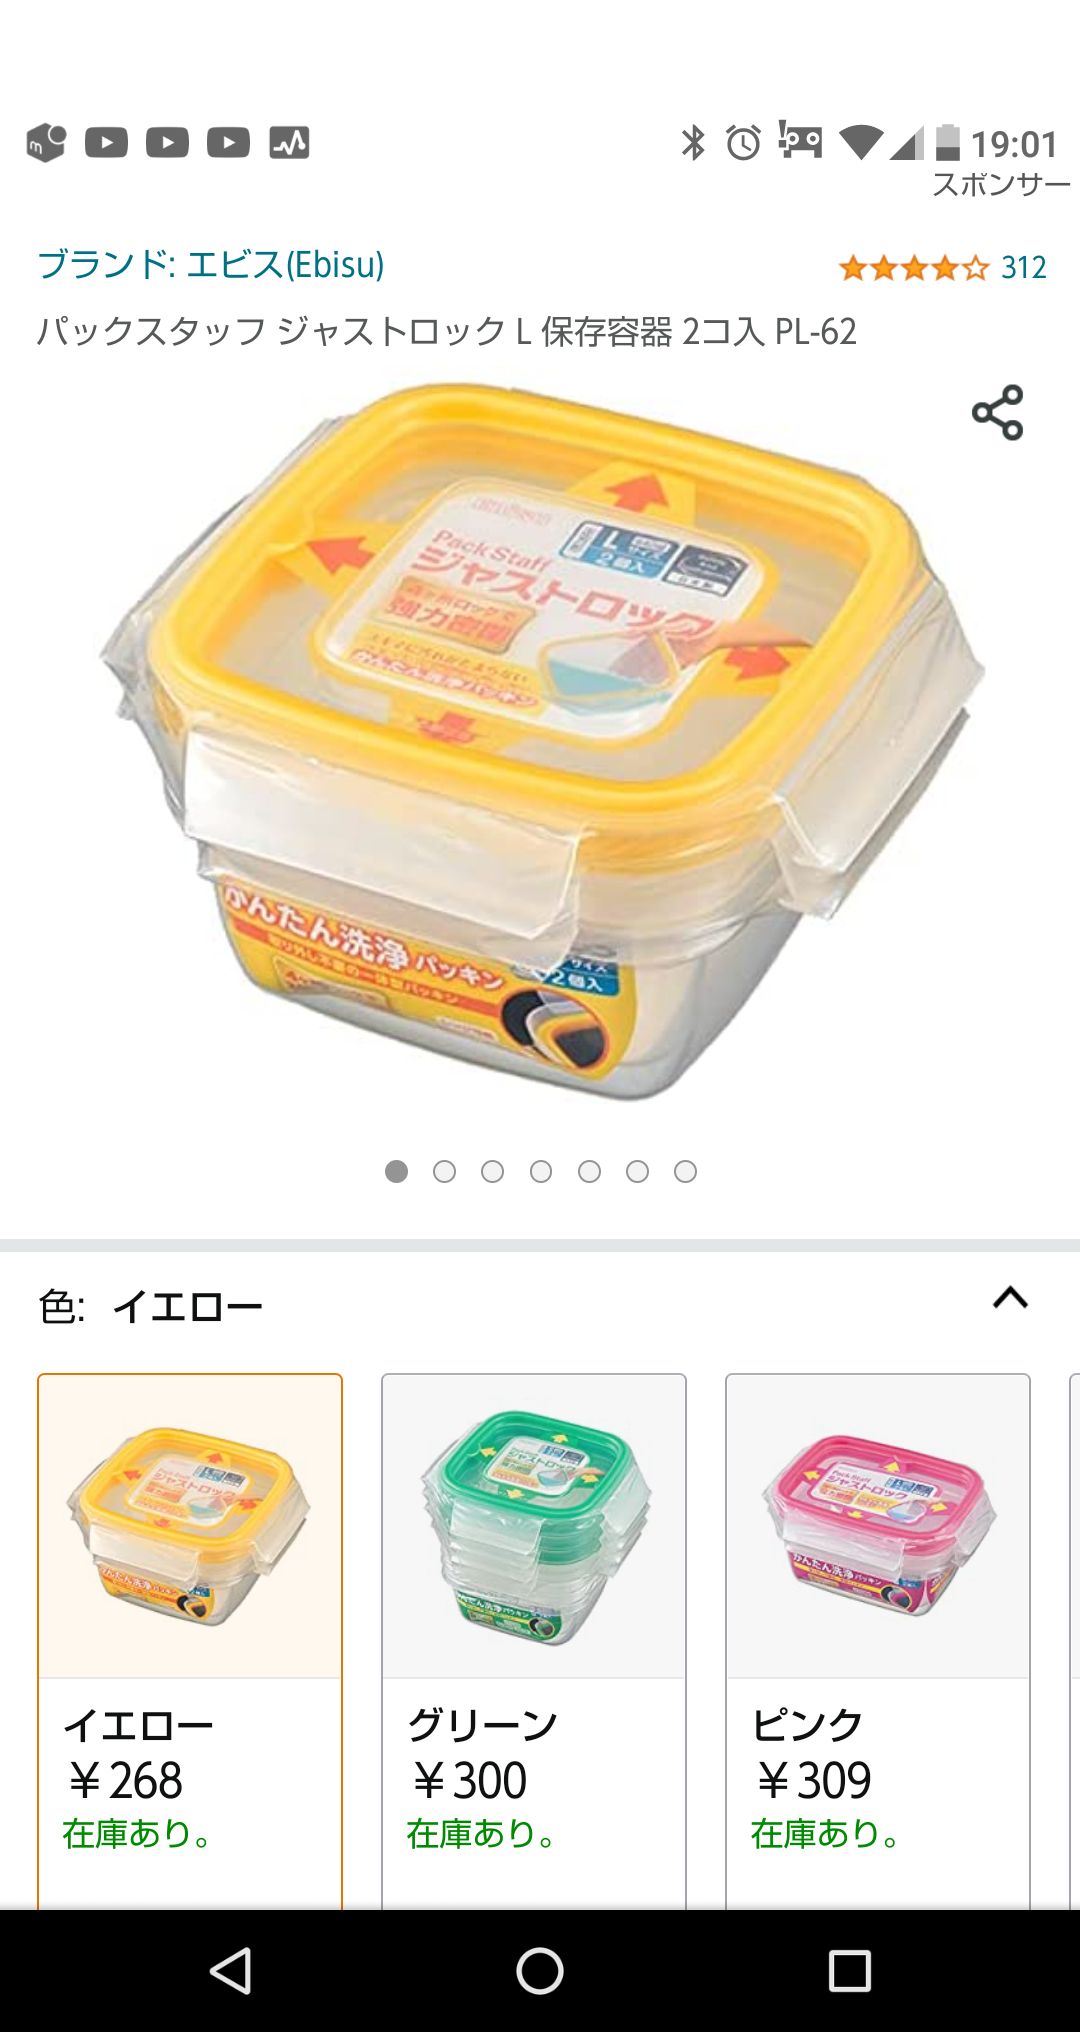Tap the Android back navigation button
1080x2032 pixels.
pos(231,1971)
